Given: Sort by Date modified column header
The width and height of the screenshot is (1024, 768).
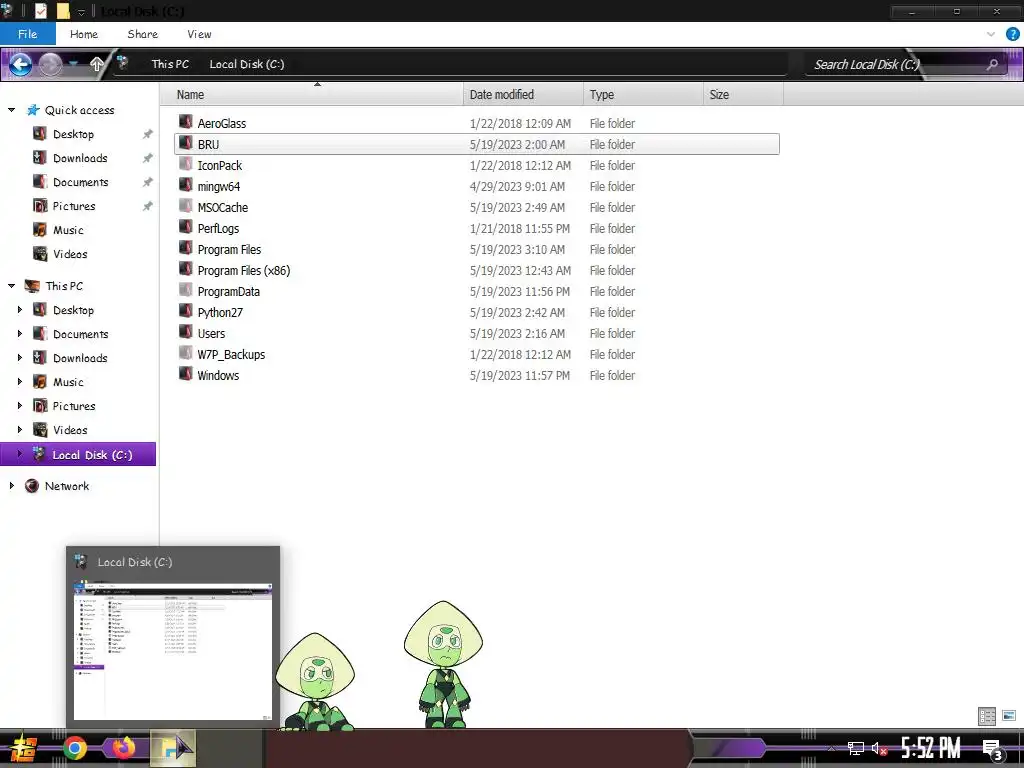Looking at the screenshot, I should tap(523, 95).
